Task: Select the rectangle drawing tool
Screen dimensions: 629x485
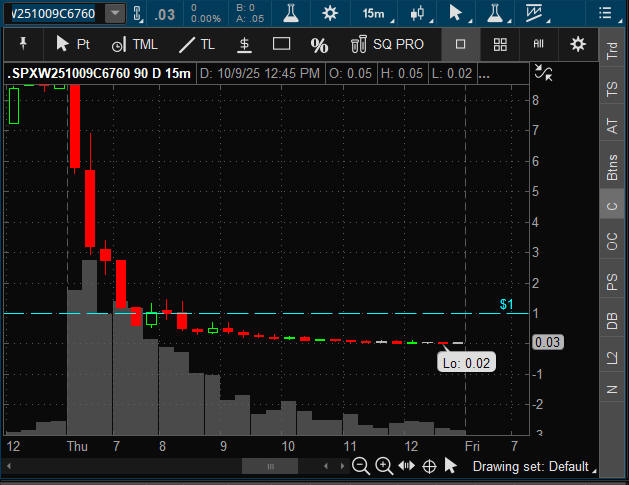Action: point(282,44)
